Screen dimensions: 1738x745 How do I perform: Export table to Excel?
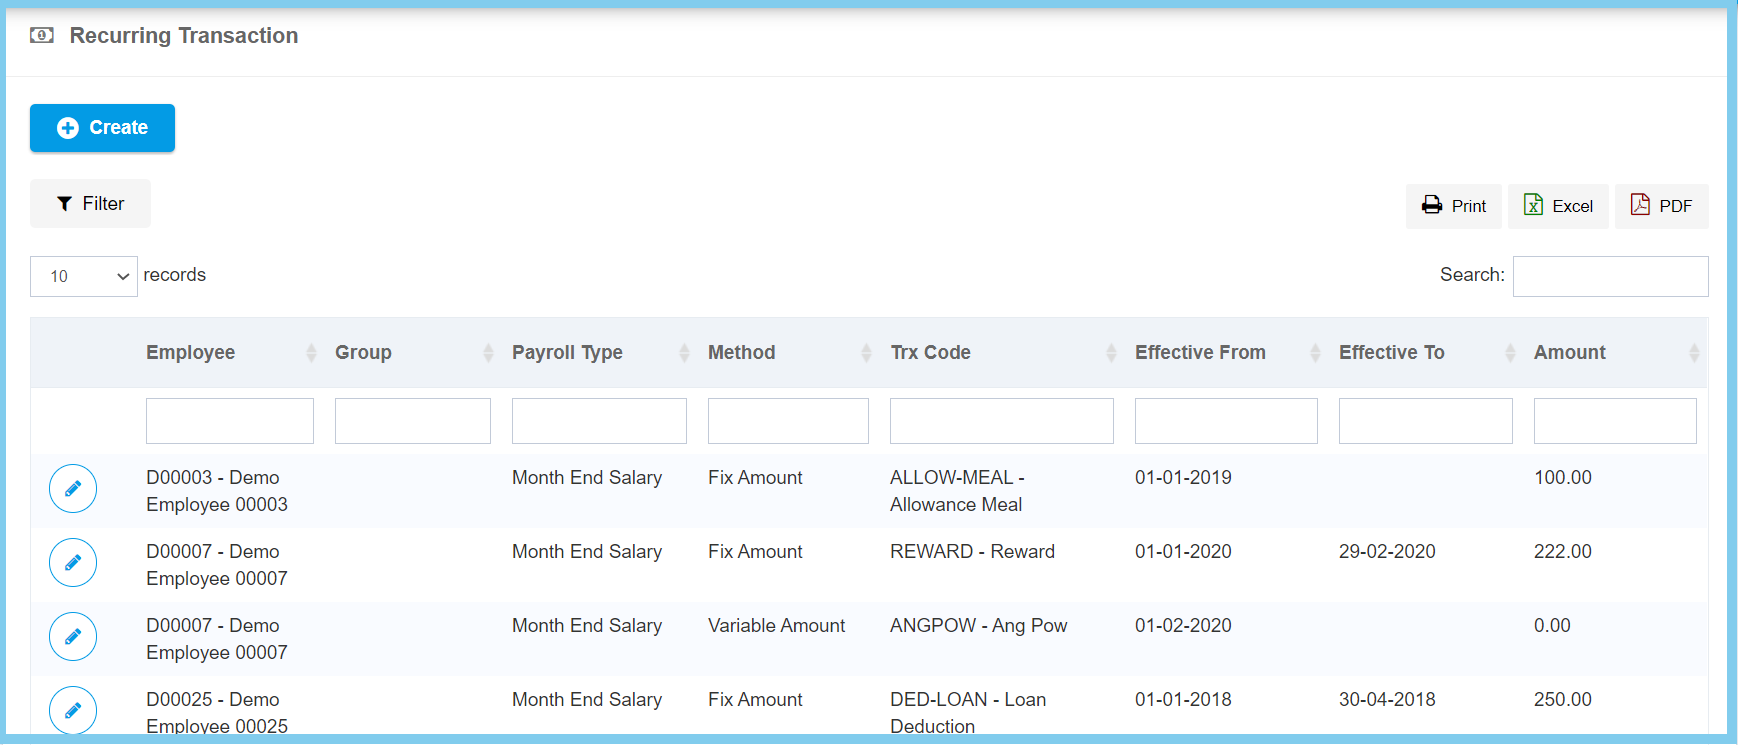click(x=1557, y=206)
